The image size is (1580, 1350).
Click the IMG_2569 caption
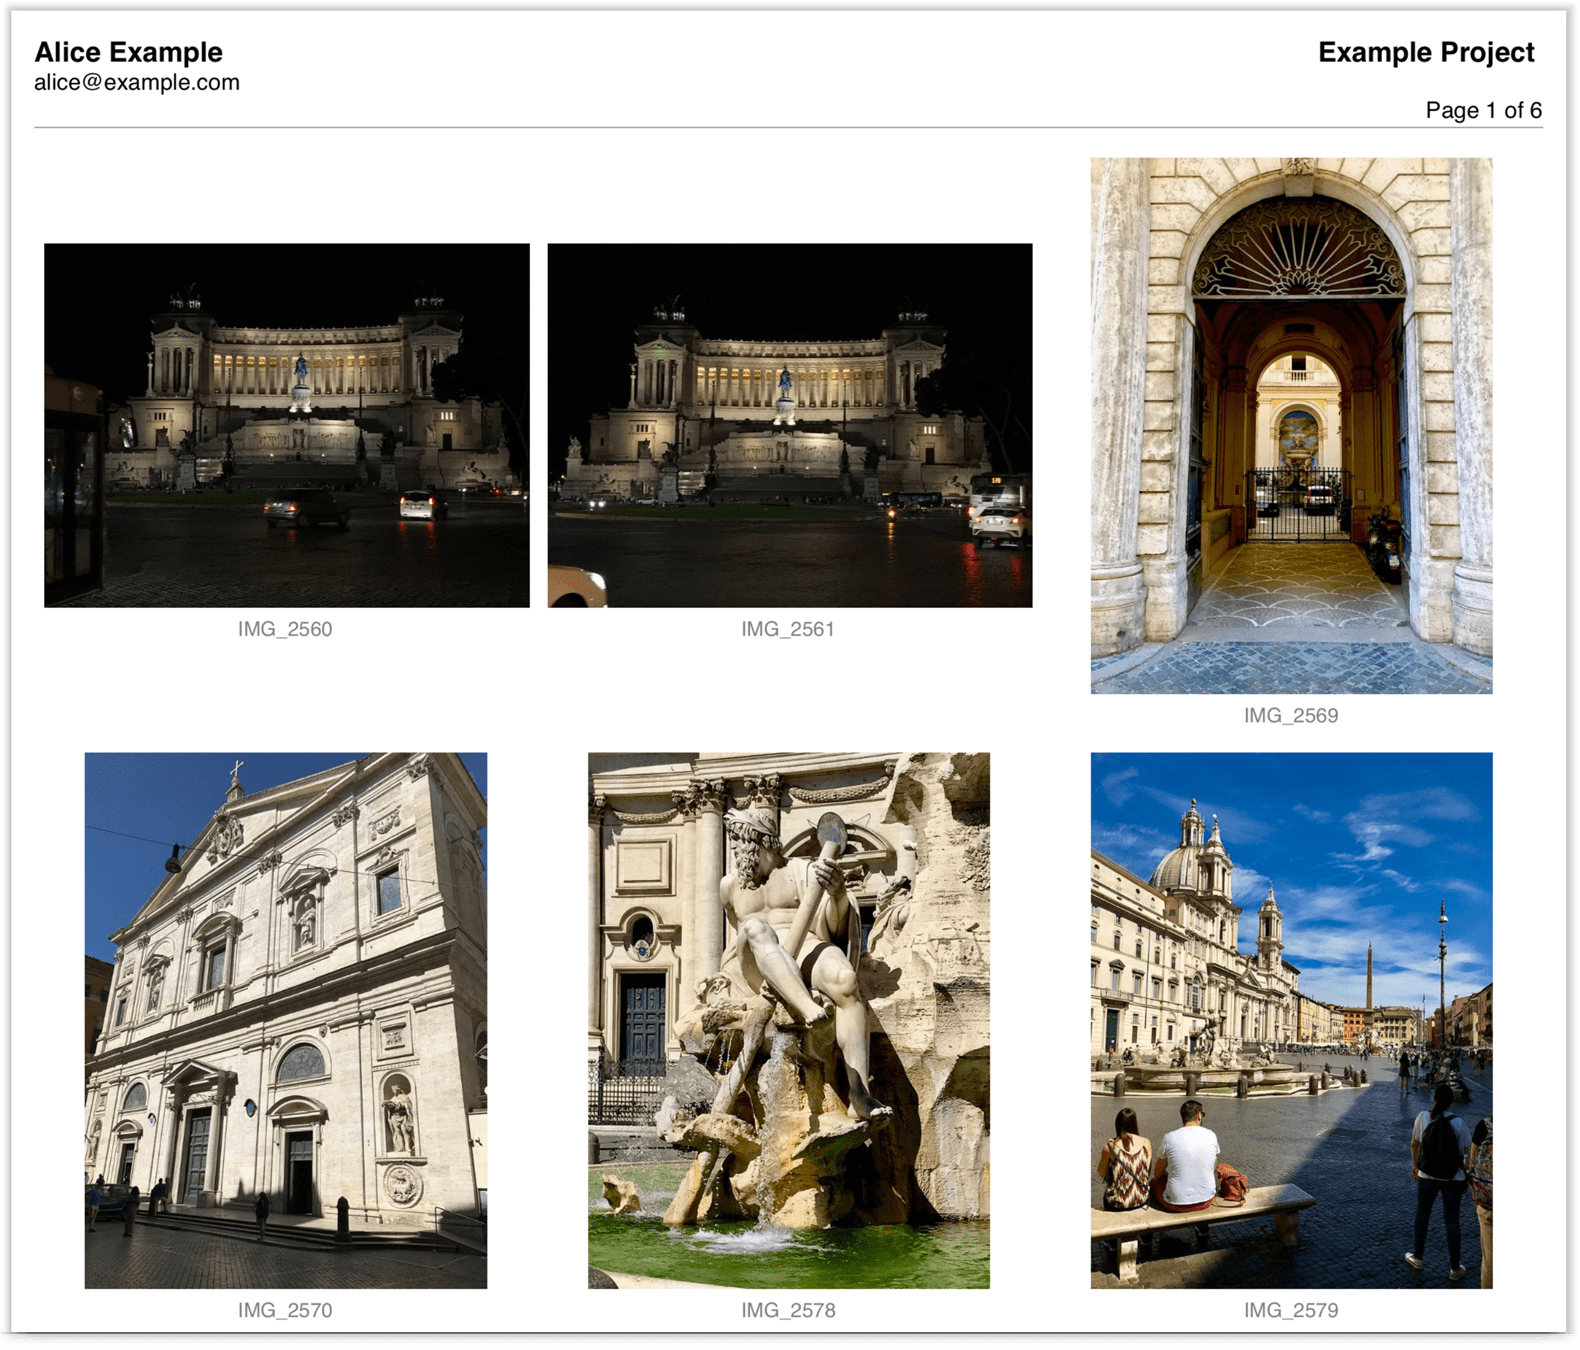point(1291,715)
